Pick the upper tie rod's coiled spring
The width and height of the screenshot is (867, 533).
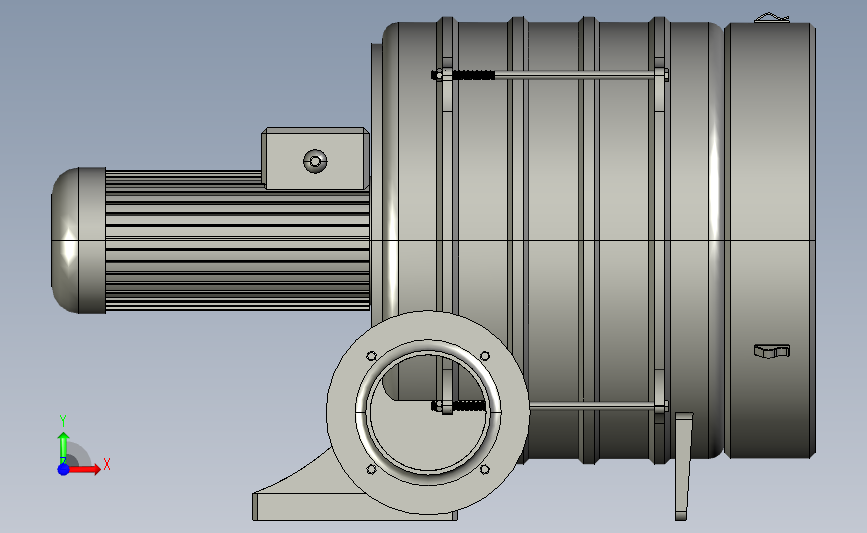(473, 75)
